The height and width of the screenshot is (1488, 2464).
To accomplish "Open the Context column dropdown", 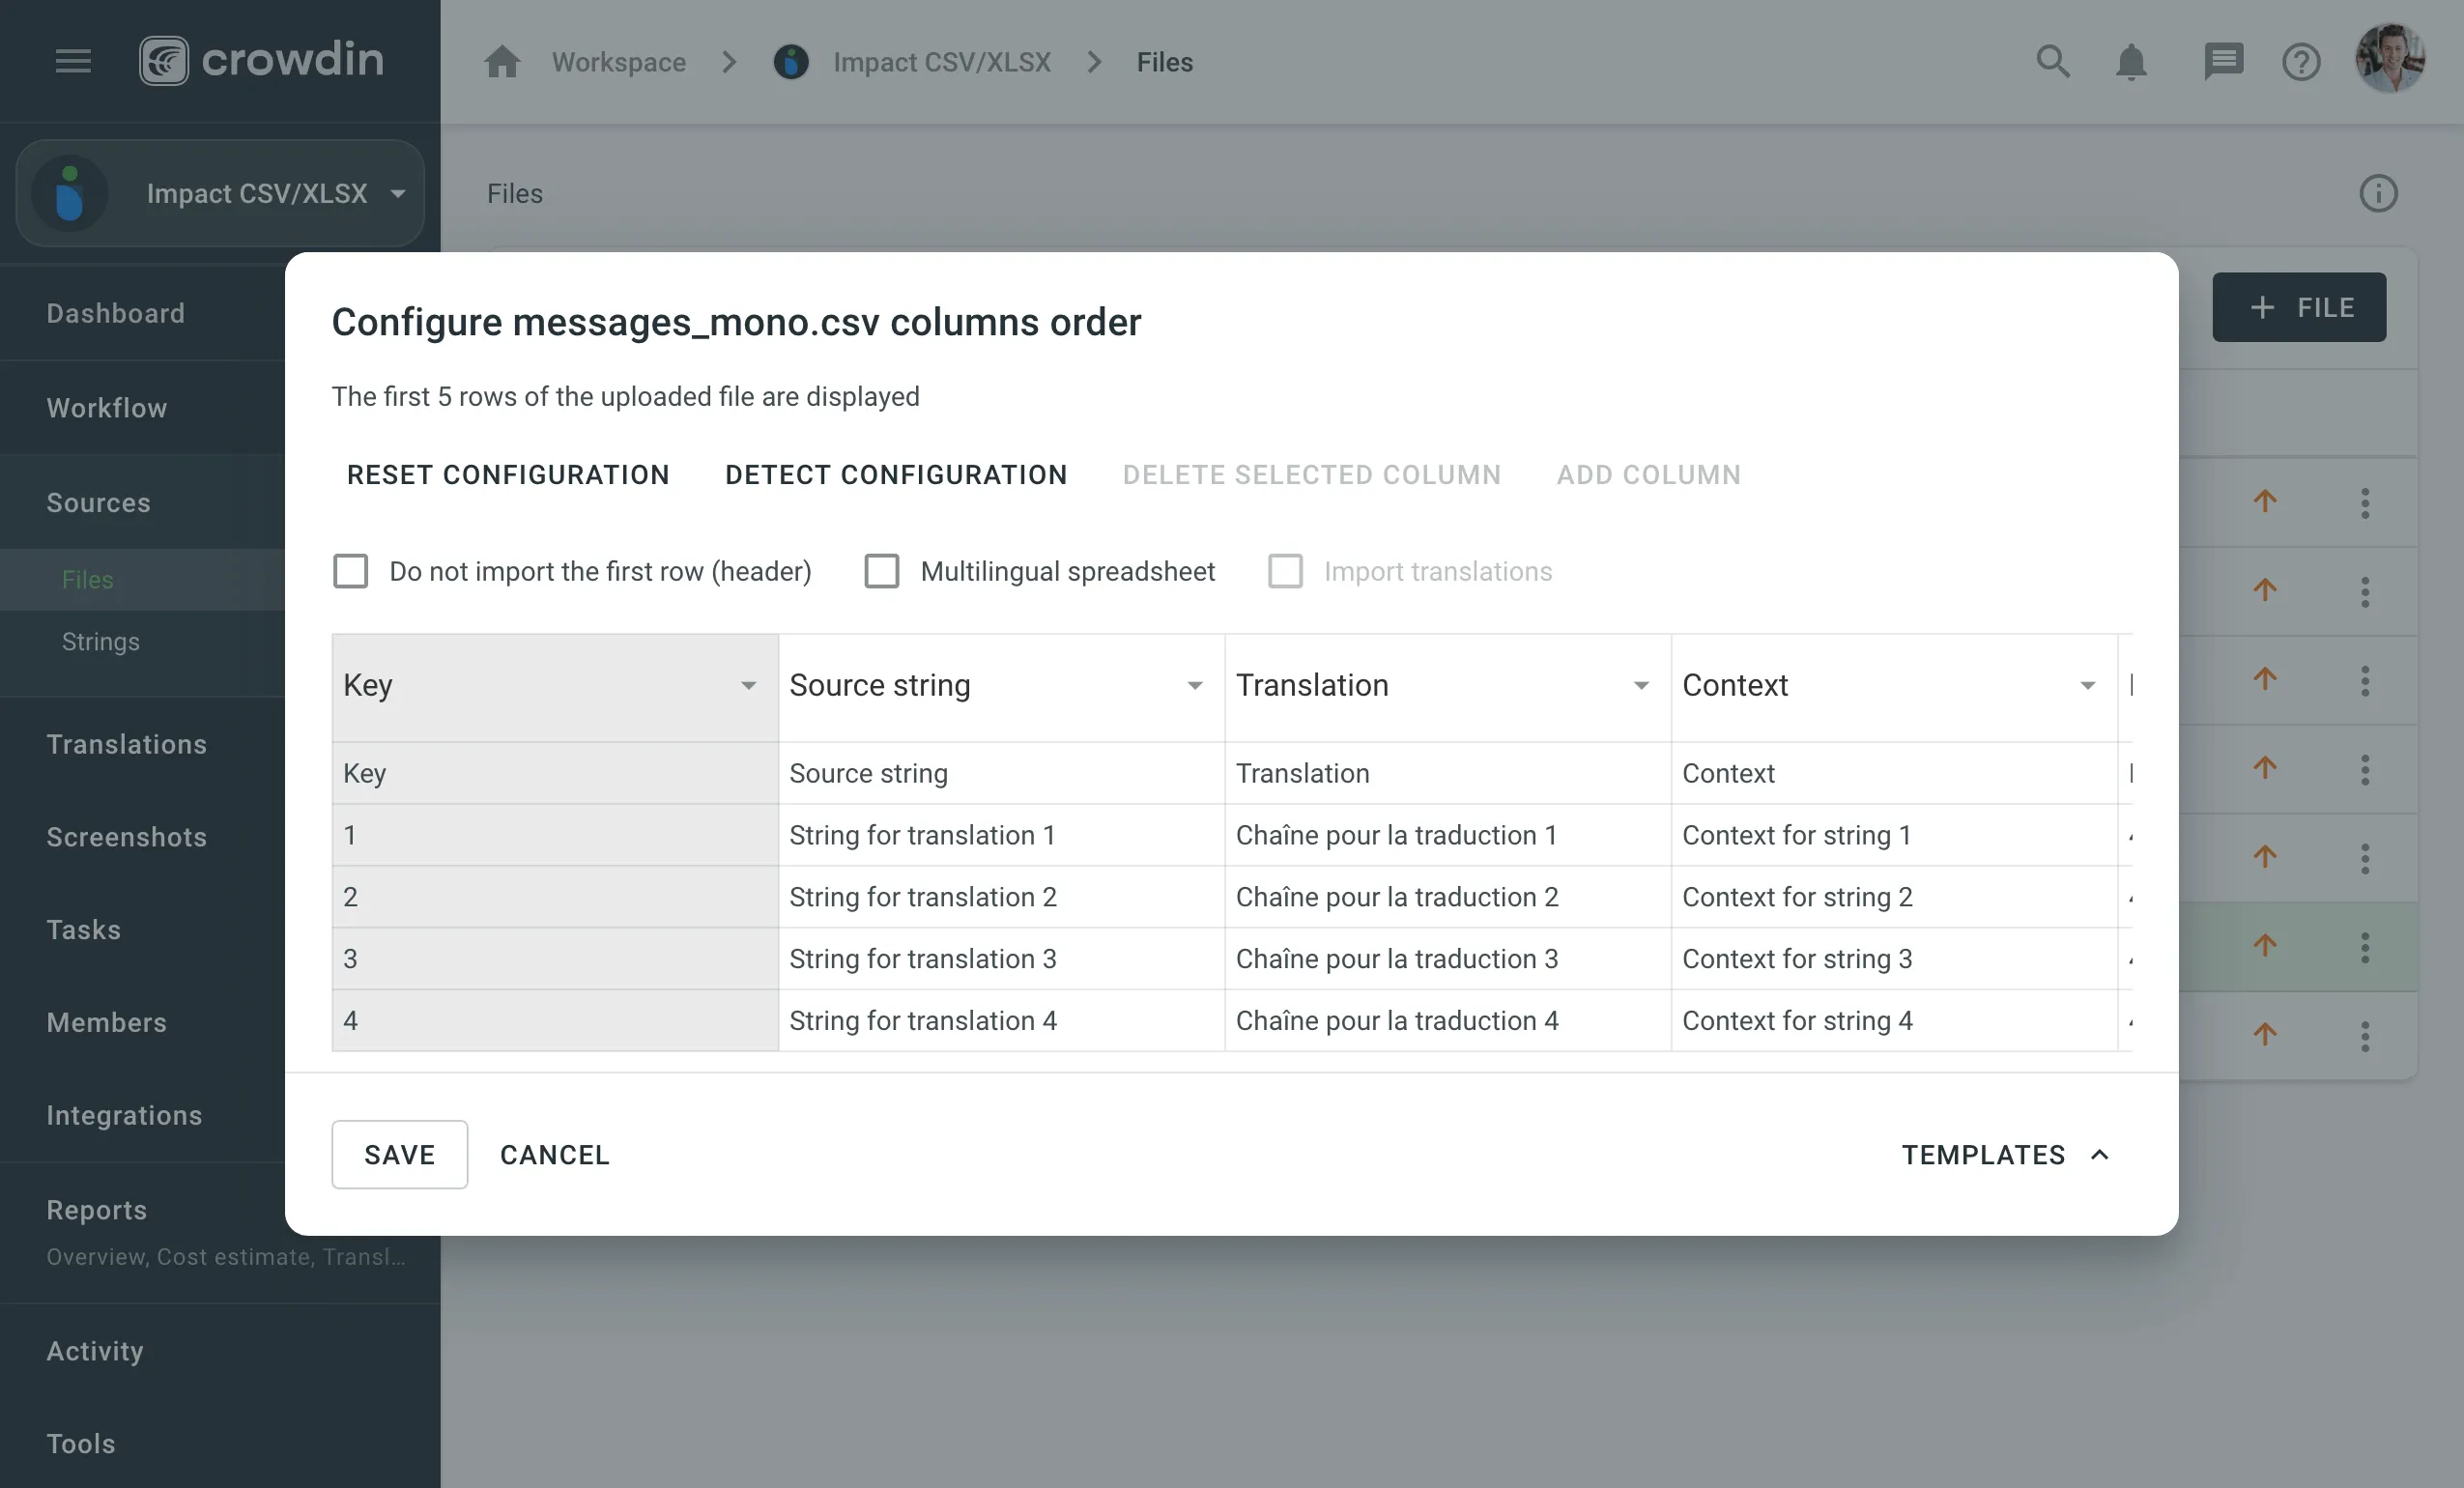I will [2087, 685].
